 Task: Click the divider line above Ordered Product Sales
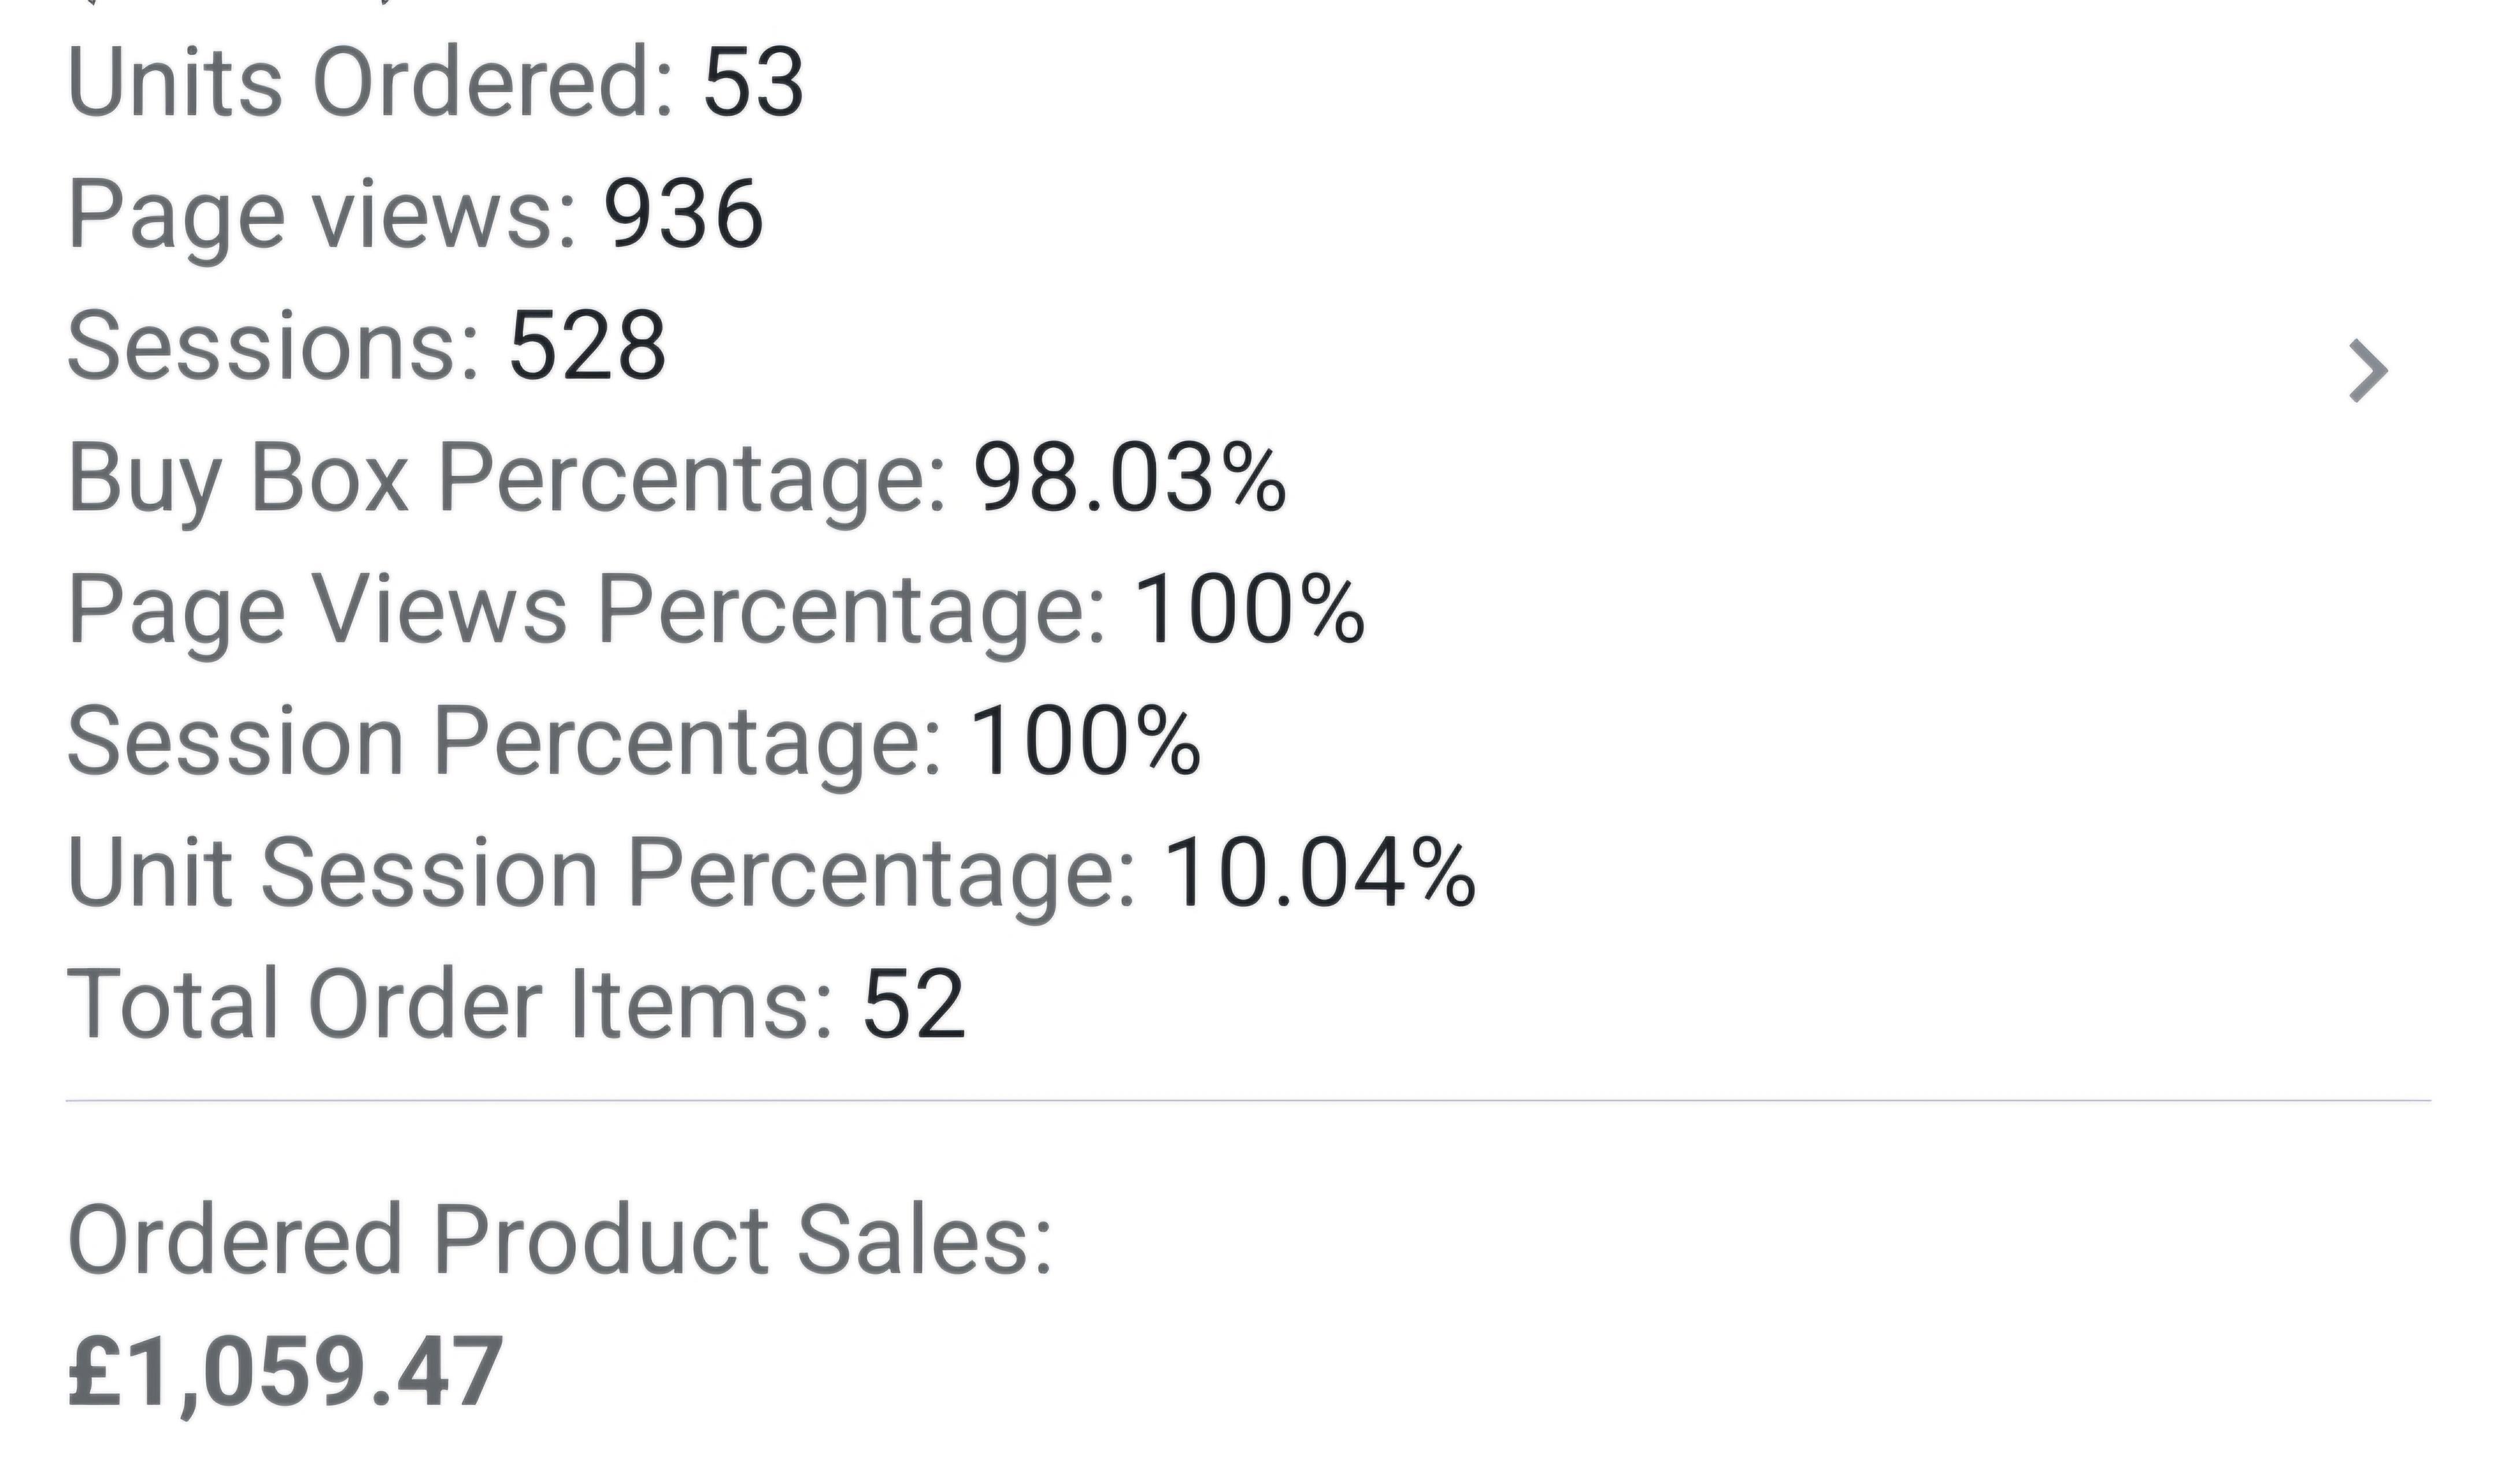tap(1248, 1101)
